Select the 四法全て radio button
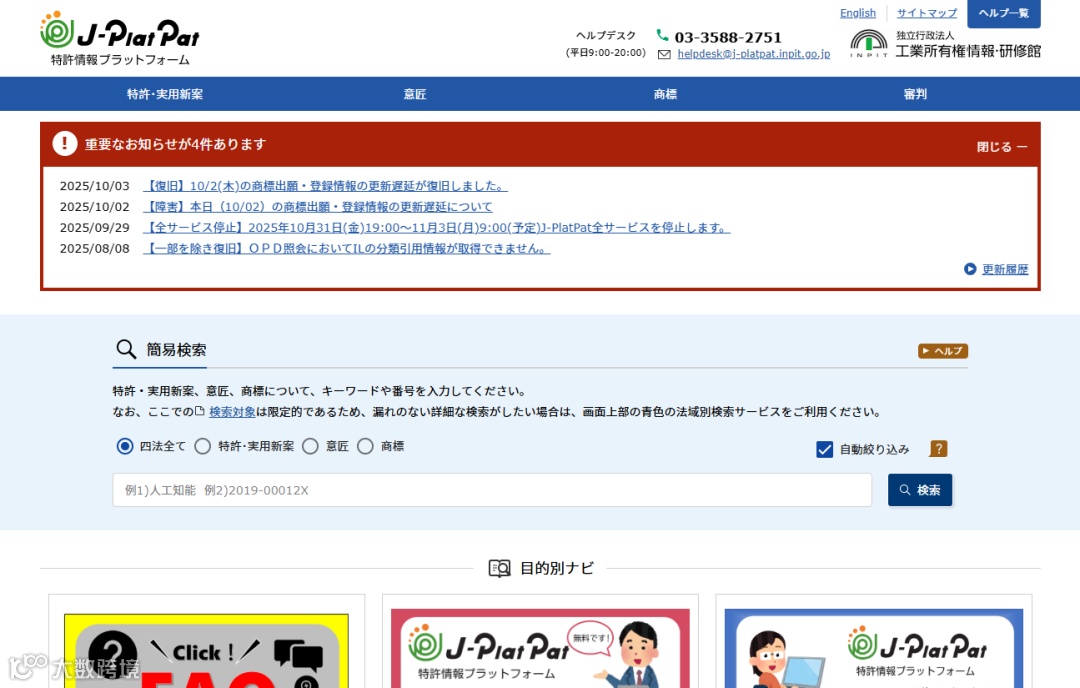The height and width of the screenshot is (688, 1080). (125, 446)
